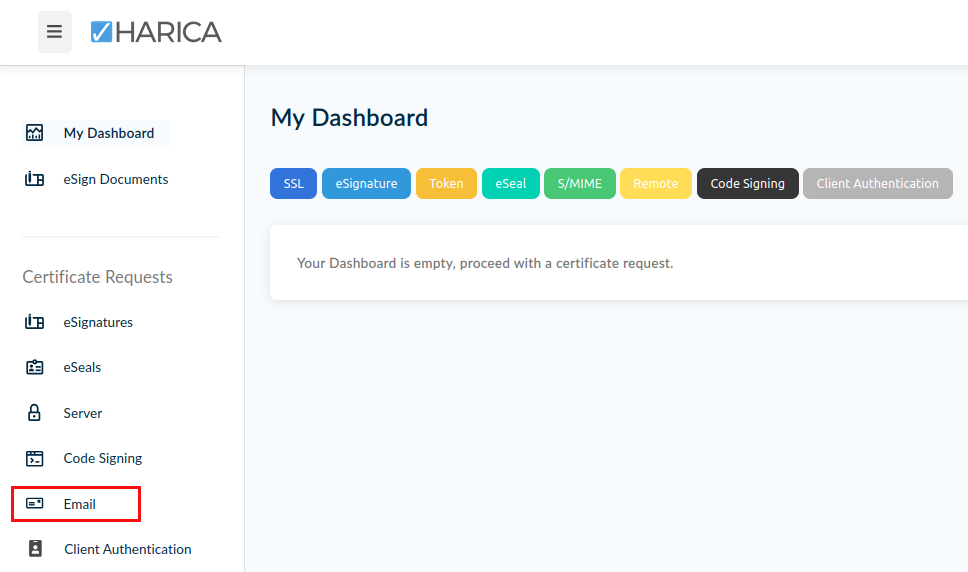
Task: Click the My Dashboard chart icon
Action: pos(35,133)
